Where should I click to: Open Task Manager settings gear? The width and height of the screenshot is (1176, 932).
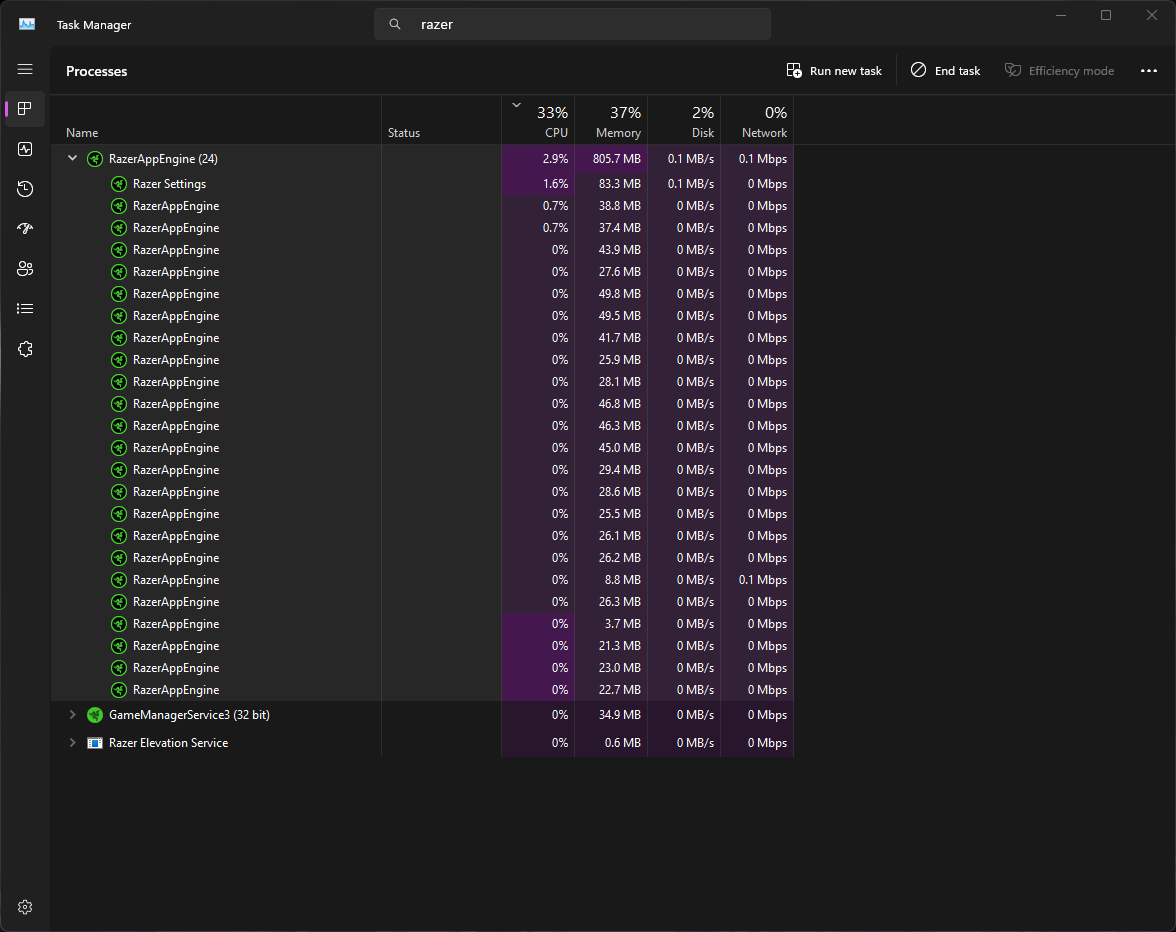pyautogui.click(x=25, y=907)
